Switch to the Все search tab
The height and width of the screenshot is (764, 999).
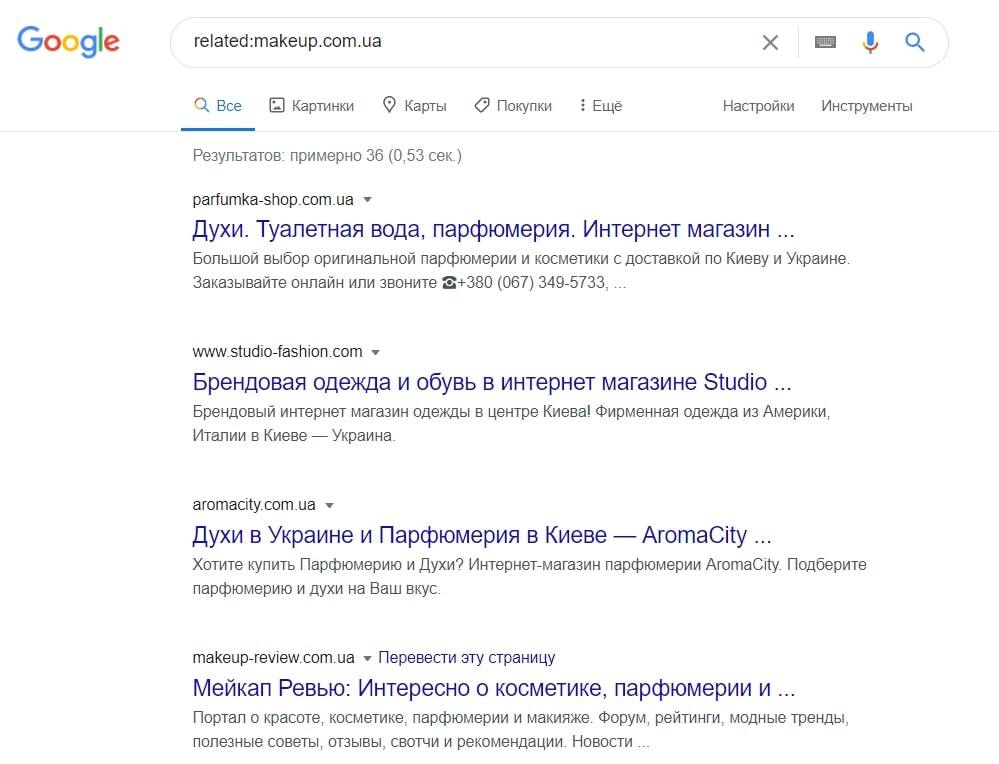click(x=217, y=104)
